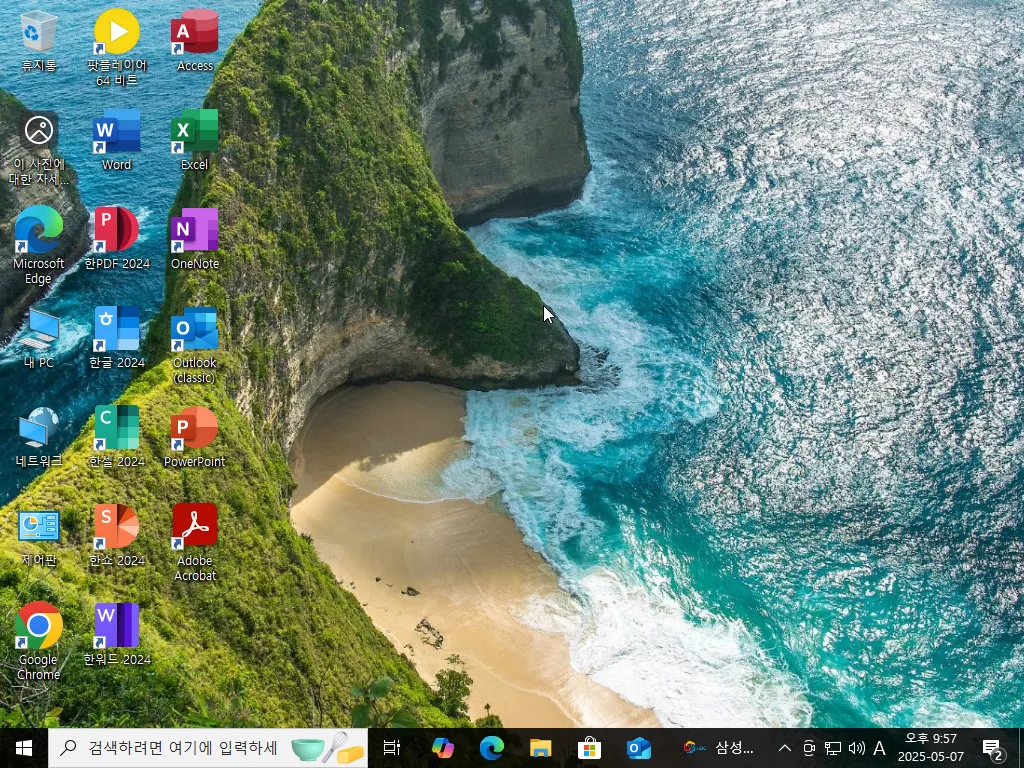The width and height of the screenshot is (1024, 768).
Task: Open the volume control speaker icon
Action: (x=856, y=748)
